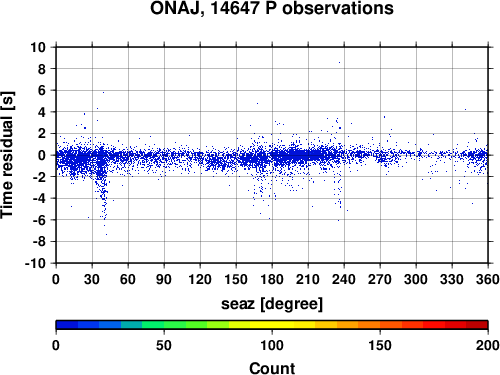This screenshot has width=500, height=375.
Task: Pick the yellow segment near 100 on colorbar
Action: pyautogui.click(x=272, y=324)
